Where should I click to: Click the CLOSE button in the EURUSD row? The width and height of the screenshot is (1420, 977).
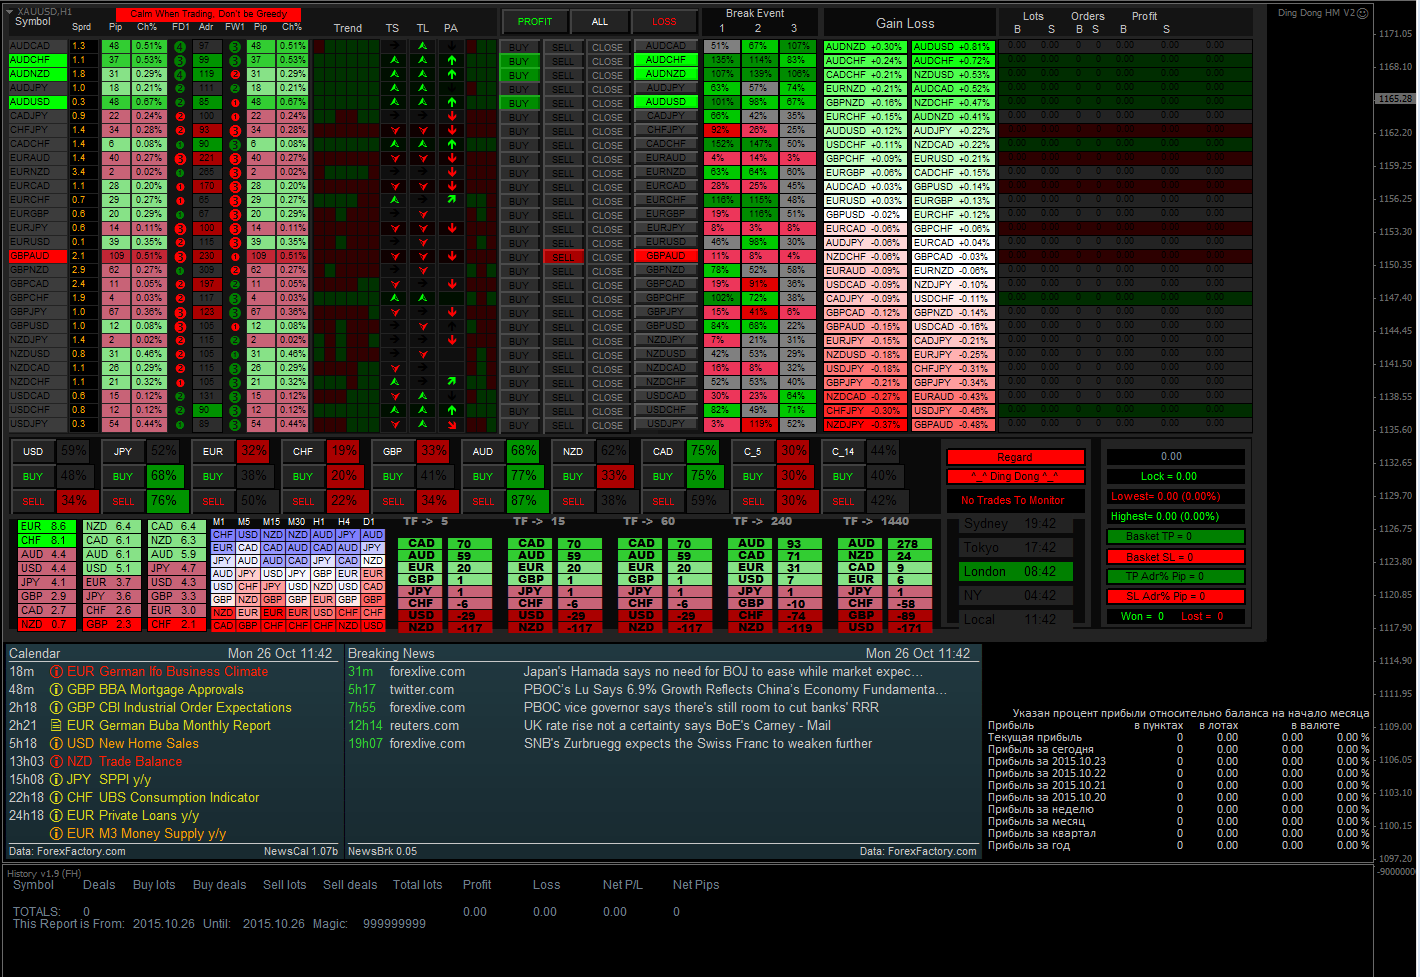tap(607, 243)
